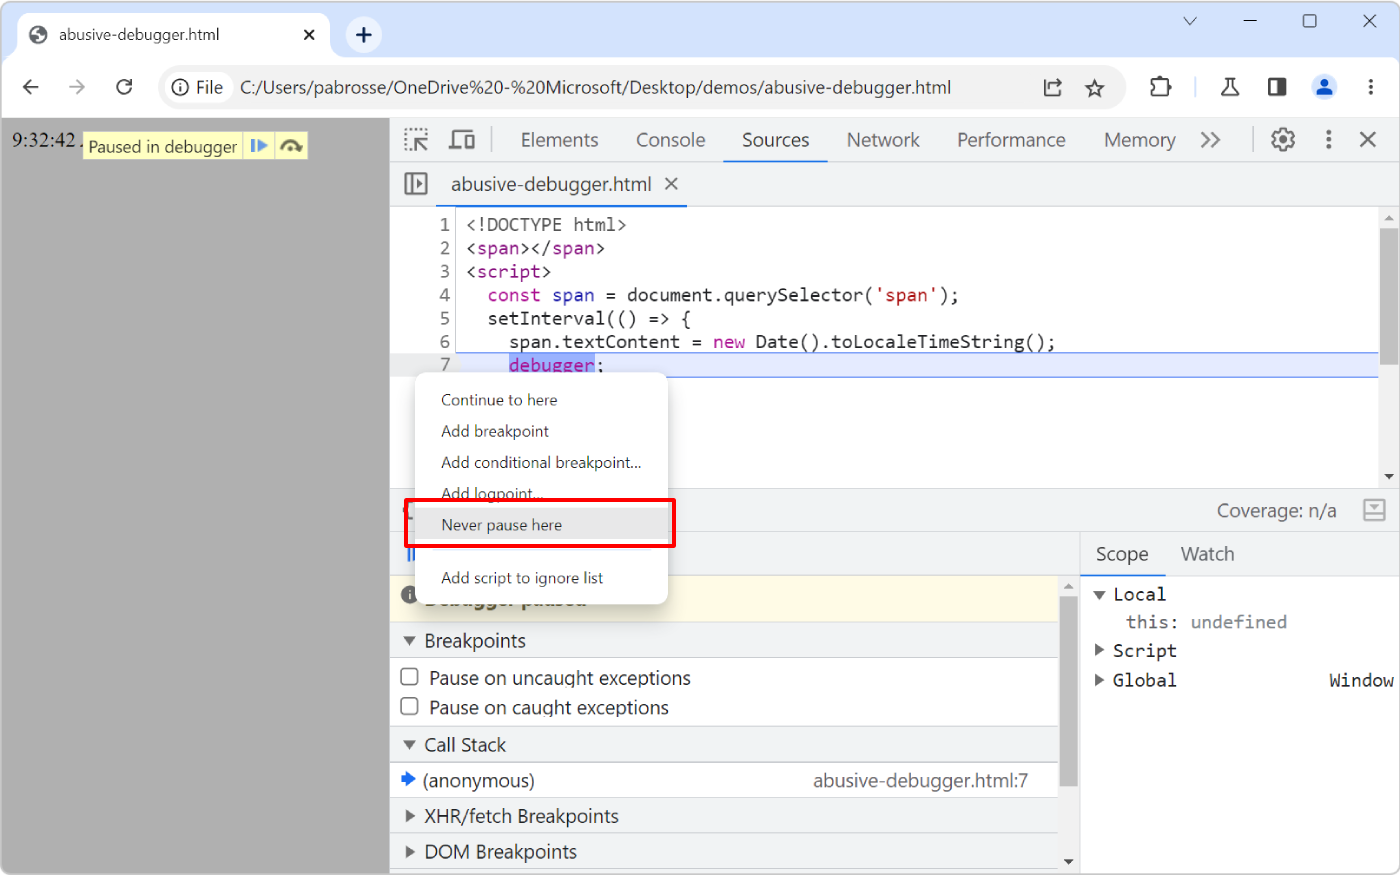
Task: Enable Pause on uncaught exceptions
Action: click(409, 677)
